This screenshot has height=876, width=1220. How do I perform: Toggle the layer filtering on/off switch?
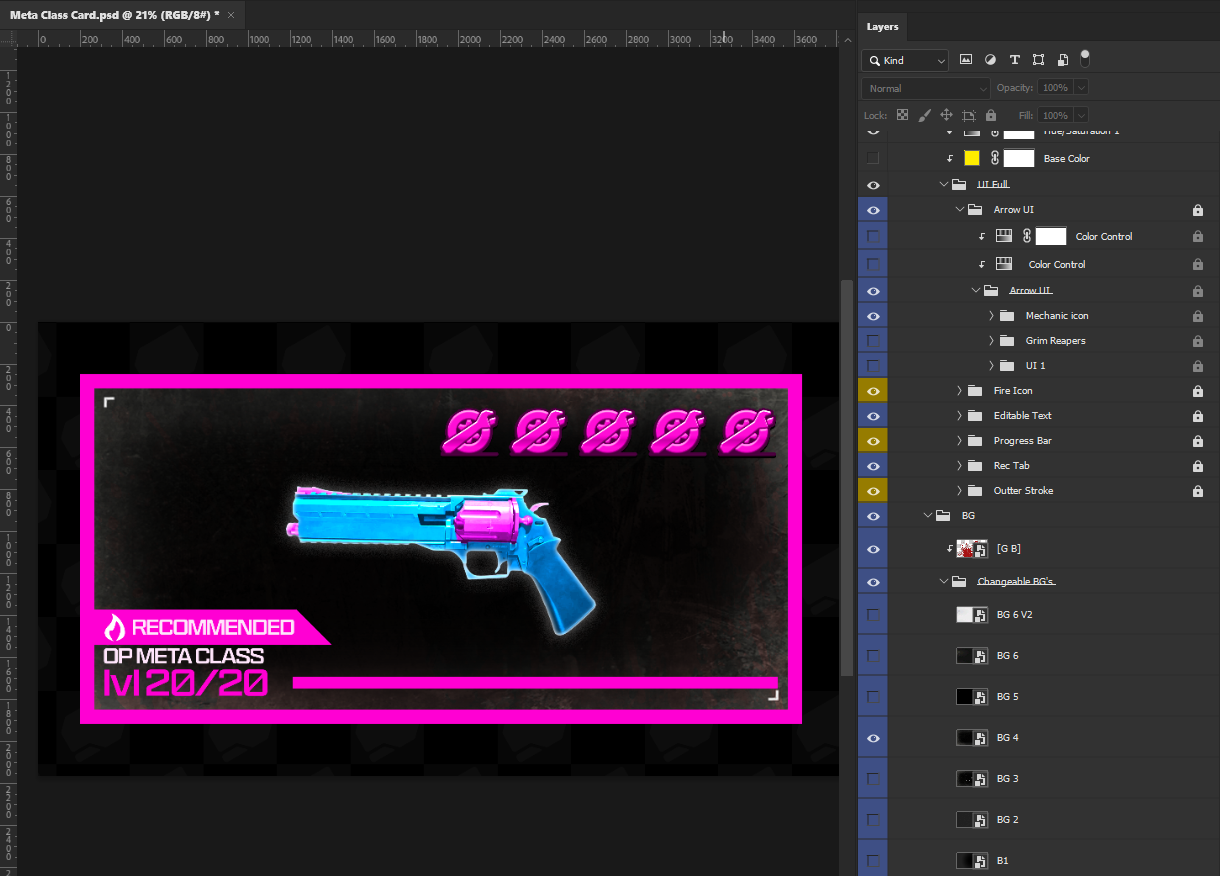(x=1085, y=60)
